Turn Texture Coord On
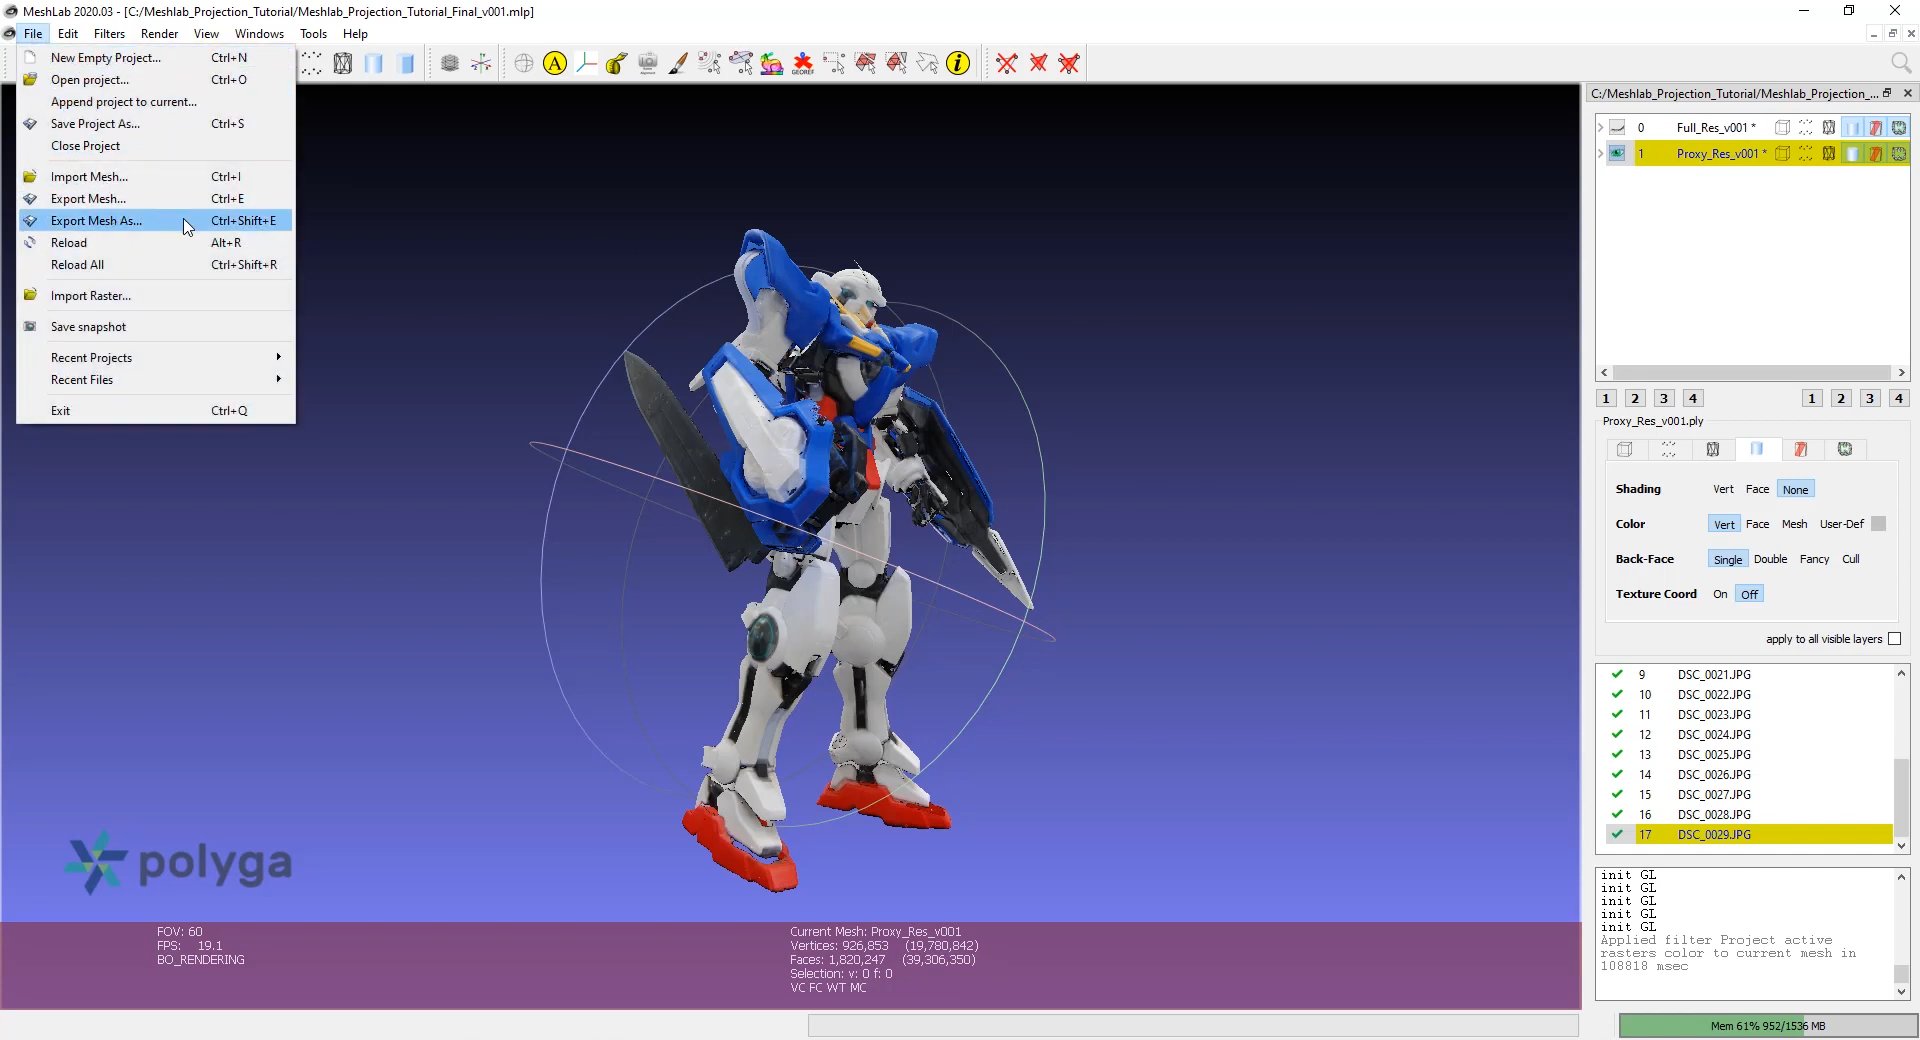Screen dimensions: 1920x1040 click(x=1720, y=594)
